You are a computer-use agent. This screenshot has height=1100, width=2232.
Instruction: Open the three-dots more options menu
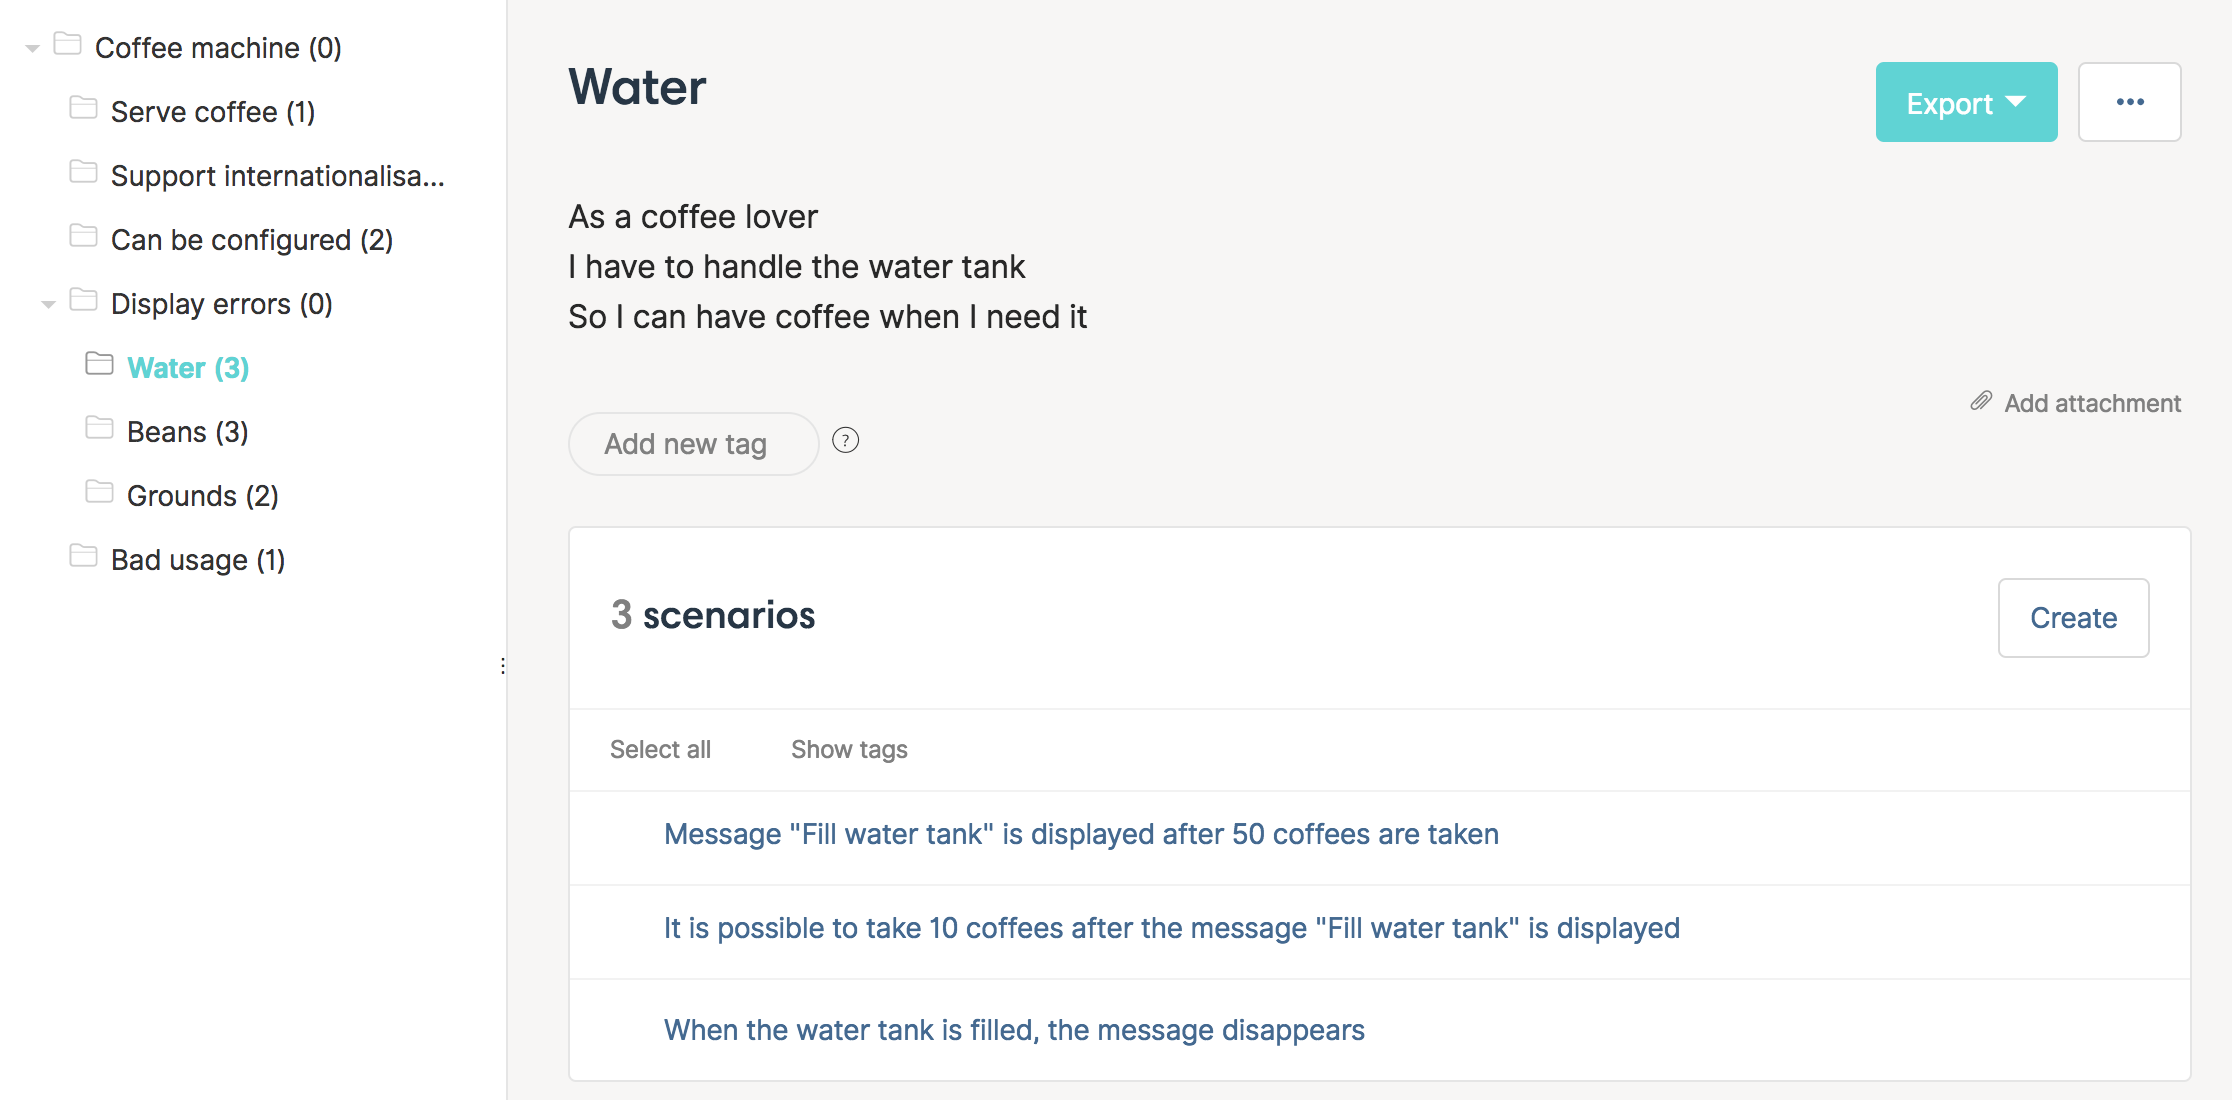click(x=2130, y=102)
